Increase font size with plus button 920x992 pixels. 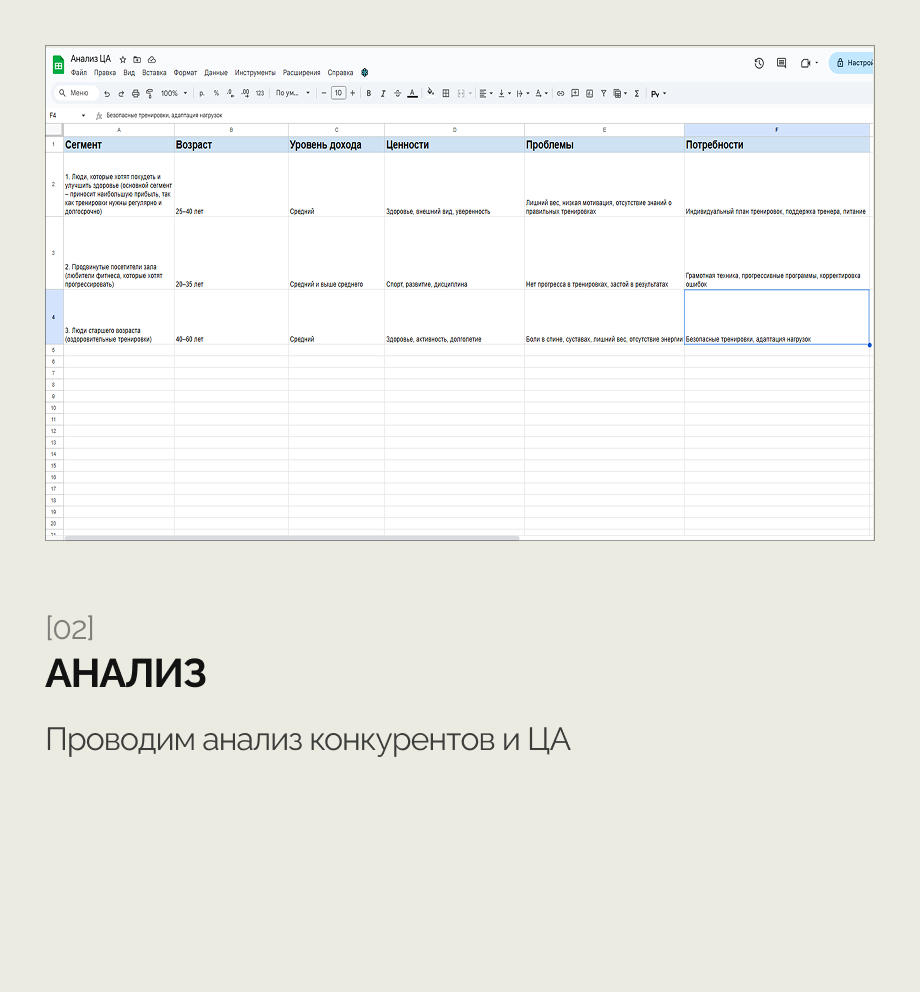pyautogui.click(x=352, y=94)
